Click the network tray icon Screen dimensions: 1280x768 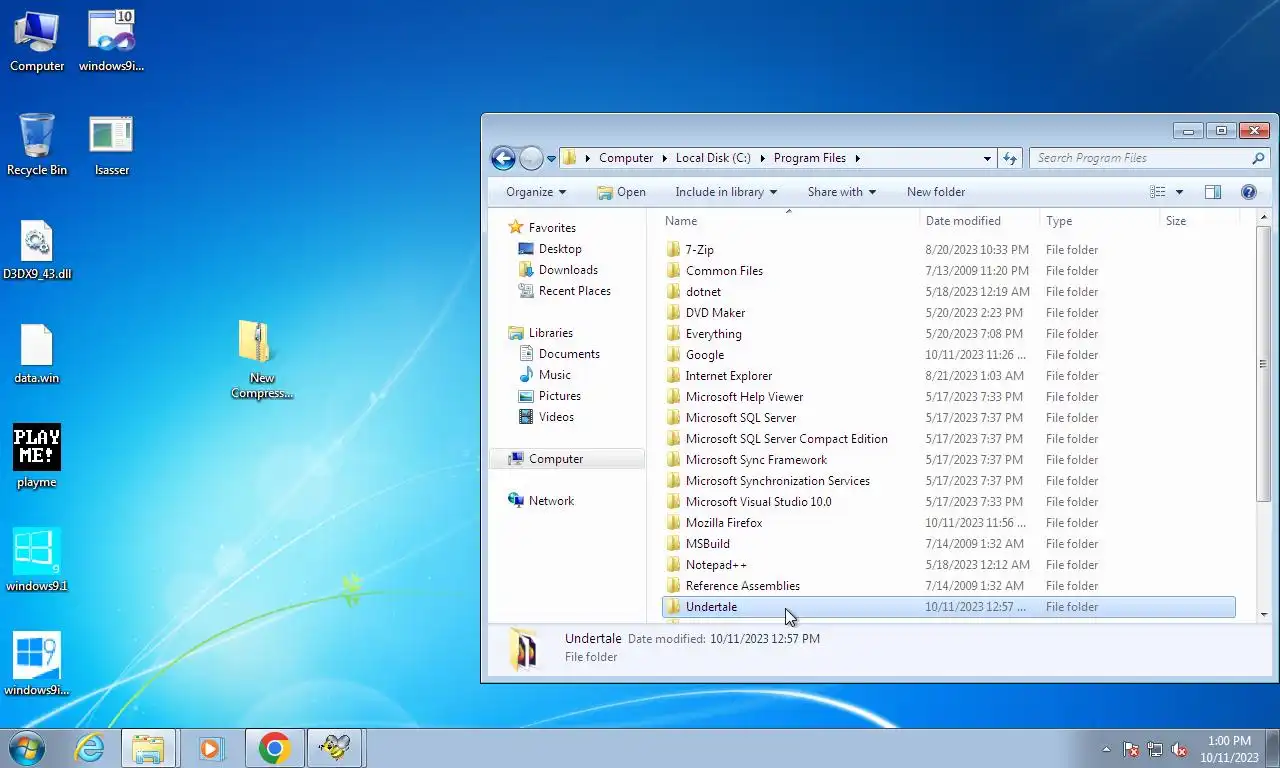pyautogui.click(x=1155, y=749)
